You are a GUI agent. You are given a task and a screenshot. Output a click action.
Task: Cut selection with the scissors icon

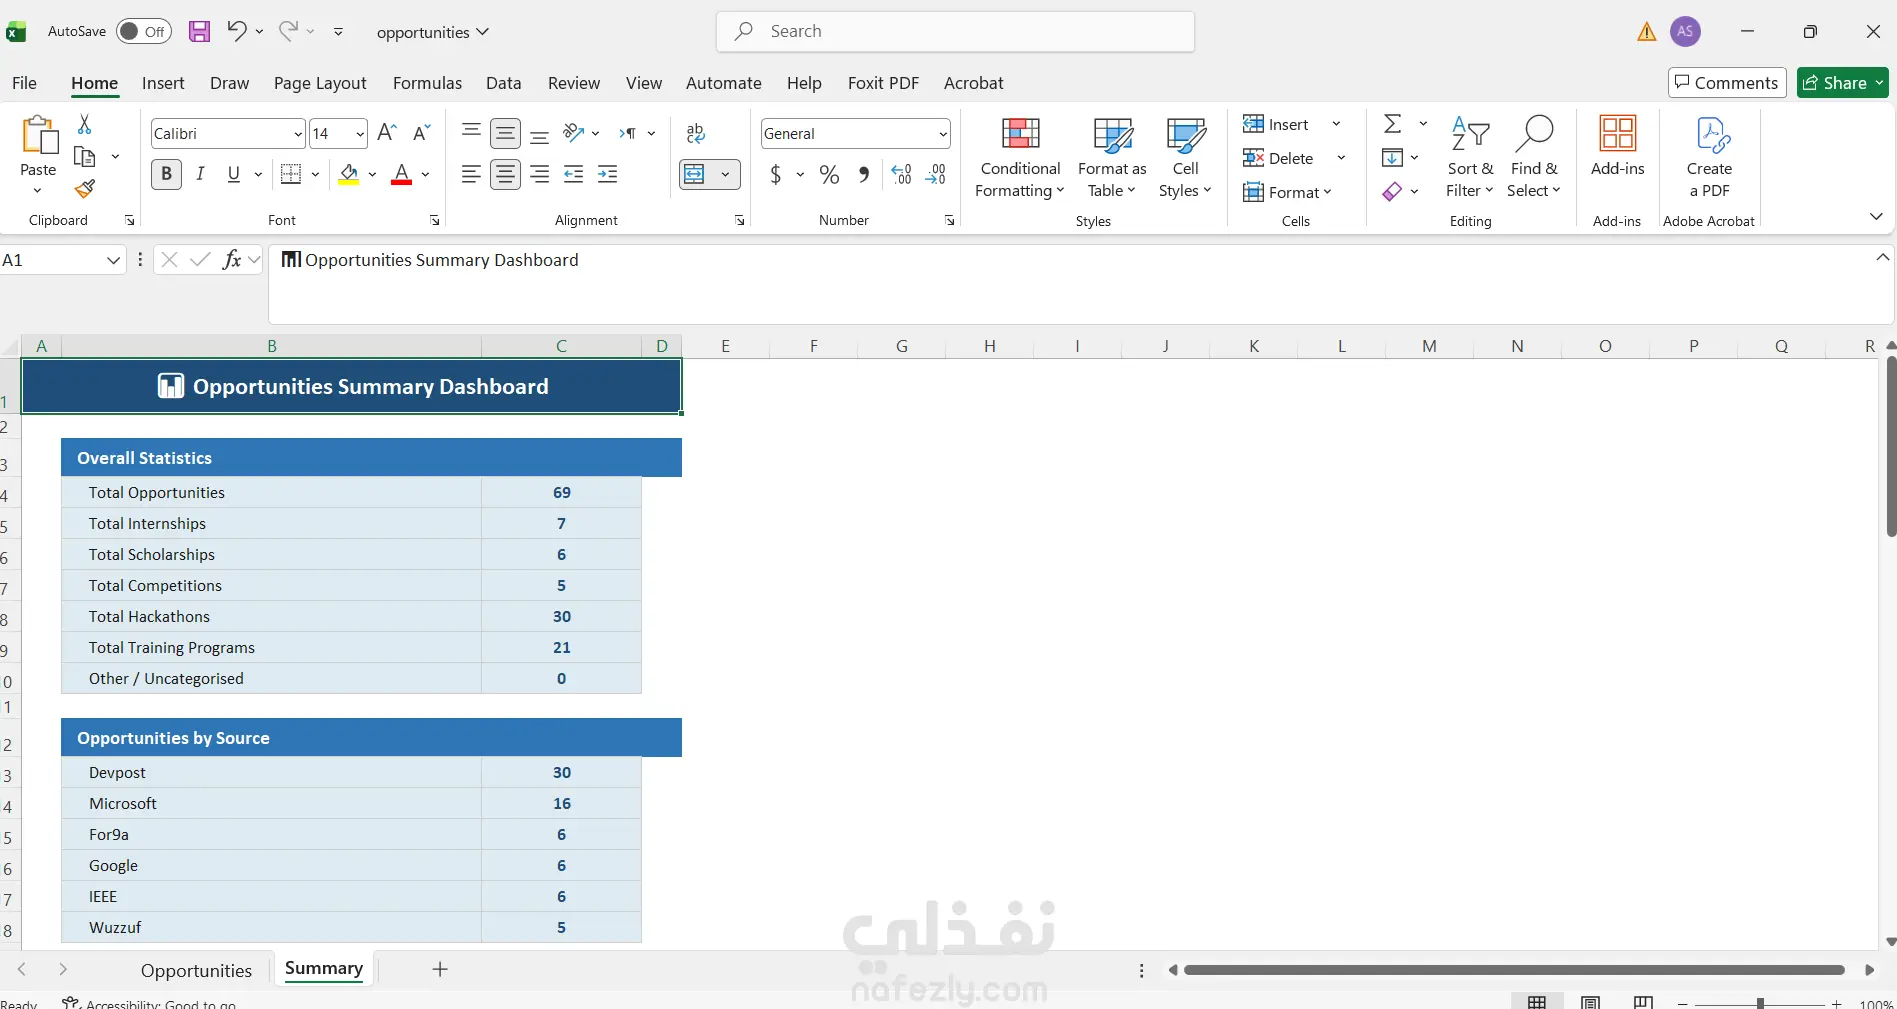tap(85, 124)
